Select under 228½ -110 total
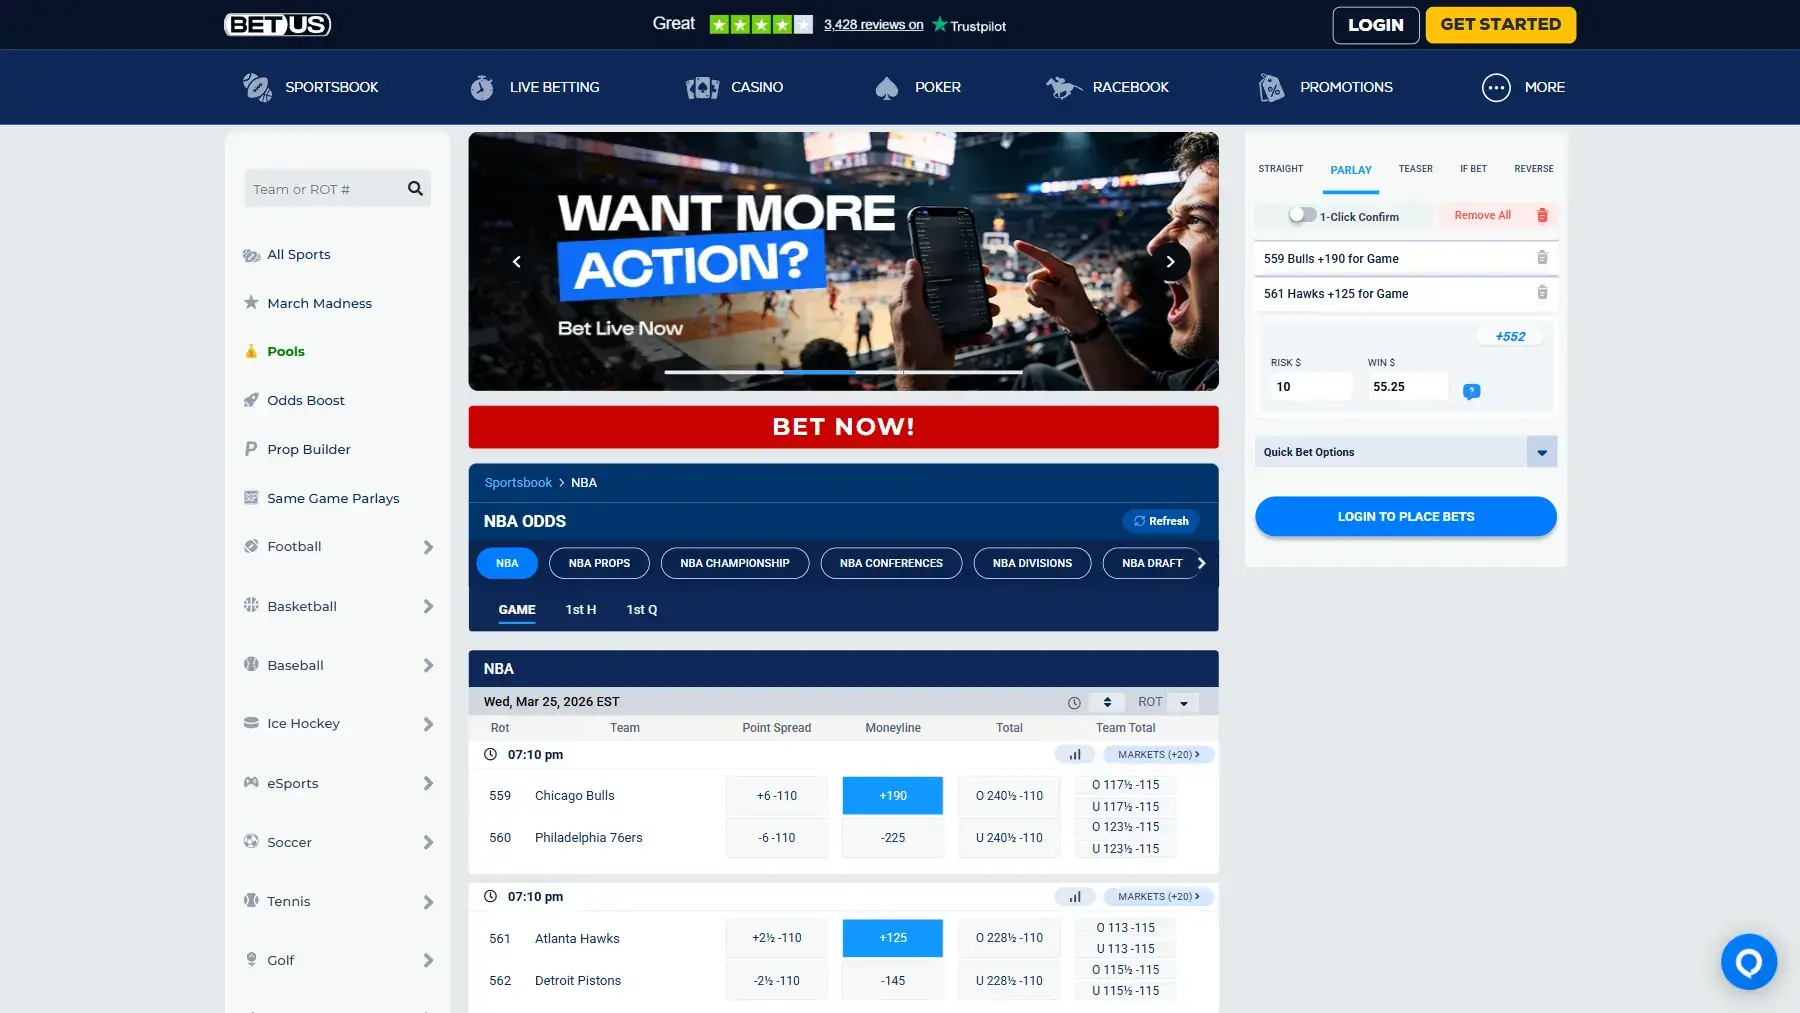 point(1009,981)
